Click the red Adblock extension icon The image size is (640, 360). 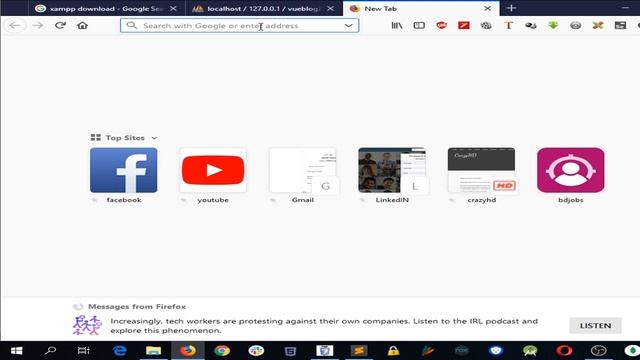click(441, 25)
